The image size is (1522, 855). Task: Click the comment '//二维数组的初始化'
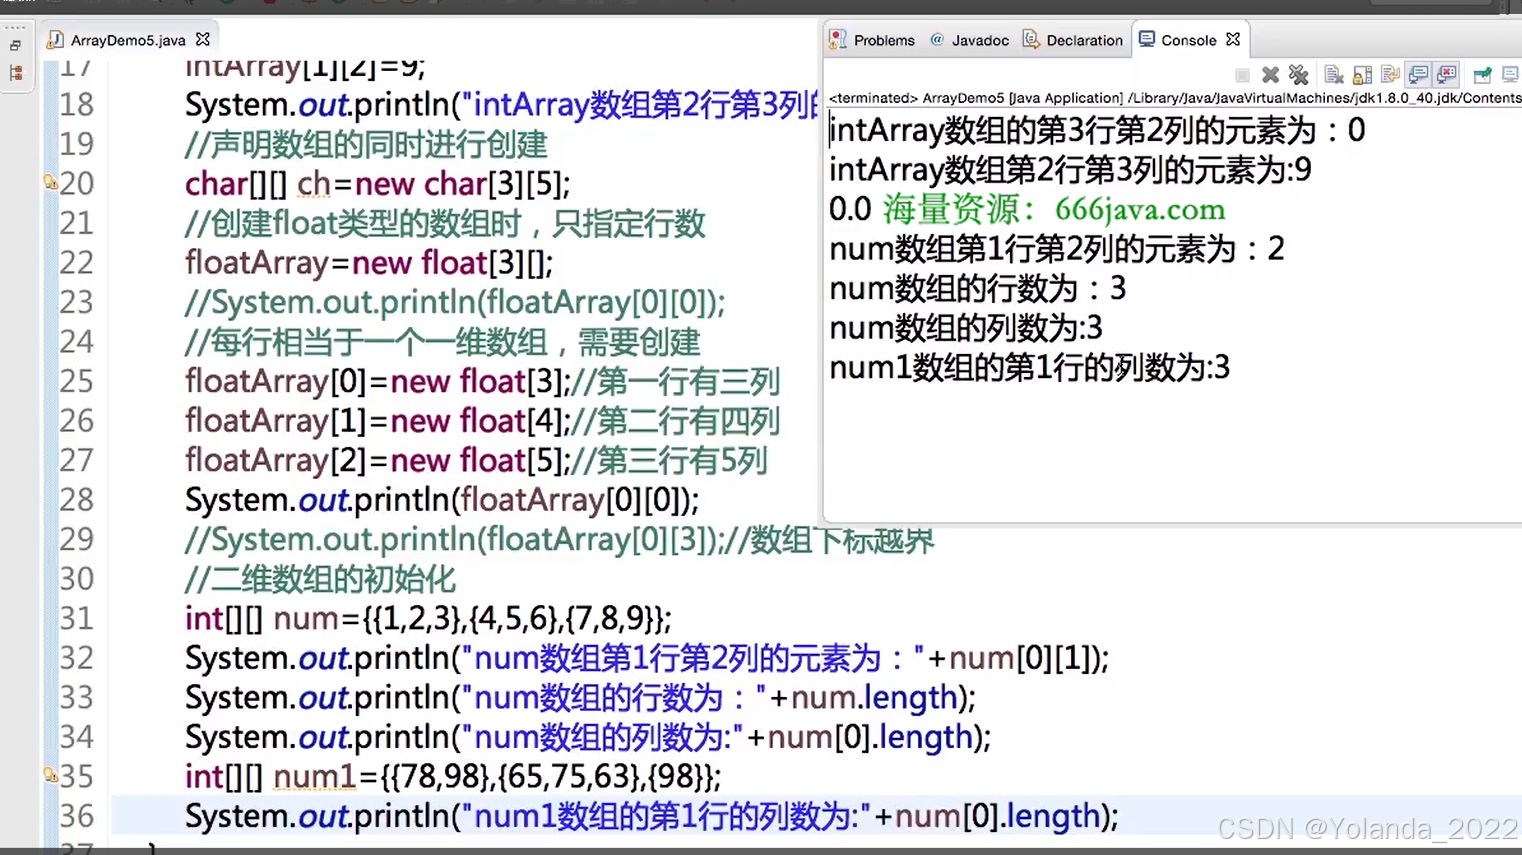click(320, 579)
